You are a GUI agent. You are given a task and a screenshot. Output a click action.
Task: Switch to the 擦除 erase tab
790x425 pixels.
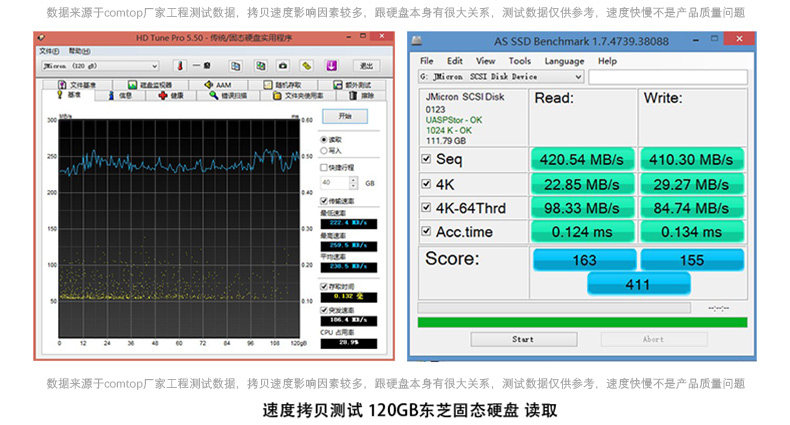click(x=362, y=95)
